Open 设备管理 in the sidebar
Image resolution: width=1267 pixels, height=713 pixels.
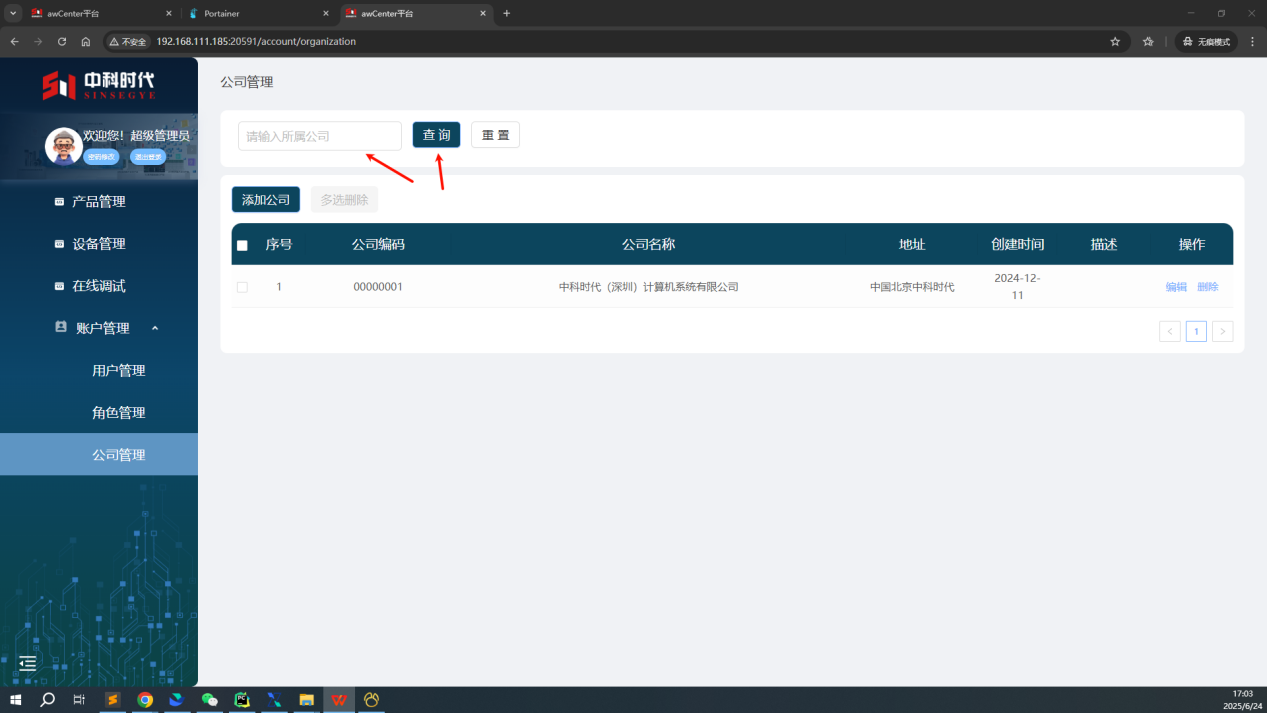point(99,244)
